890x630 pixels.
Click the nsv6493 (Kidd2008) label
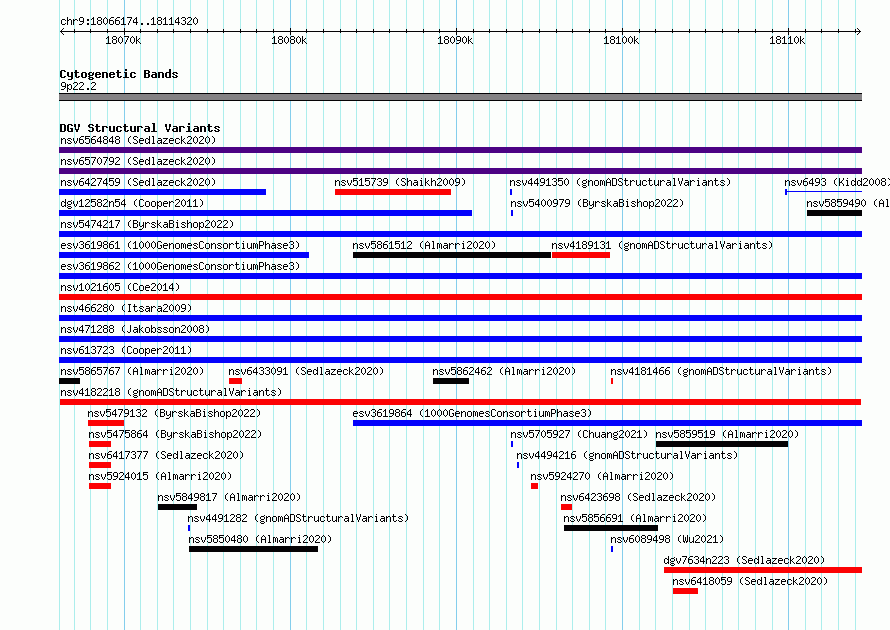click(x=837, y=182)
